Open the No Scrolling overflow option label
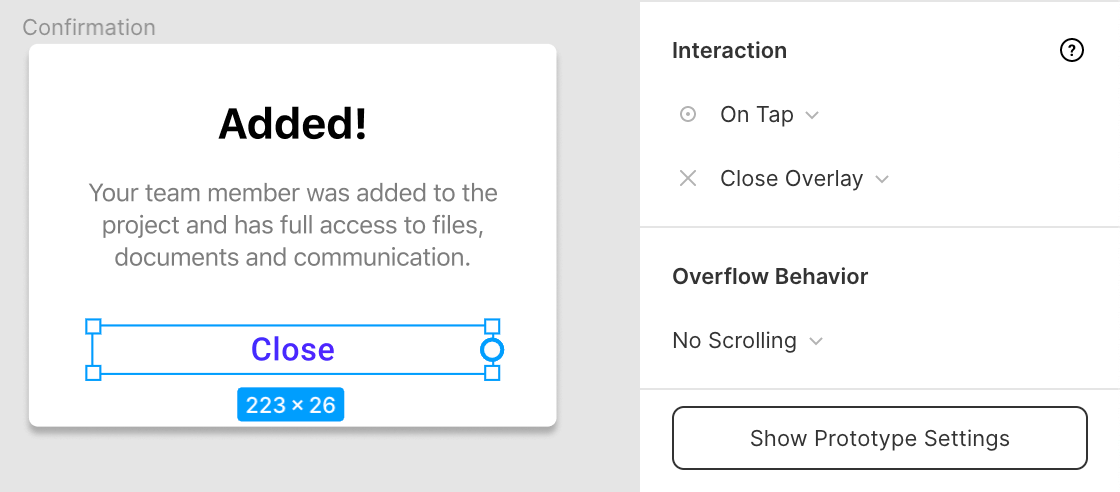1120x492 pixels. pos(734,341)
